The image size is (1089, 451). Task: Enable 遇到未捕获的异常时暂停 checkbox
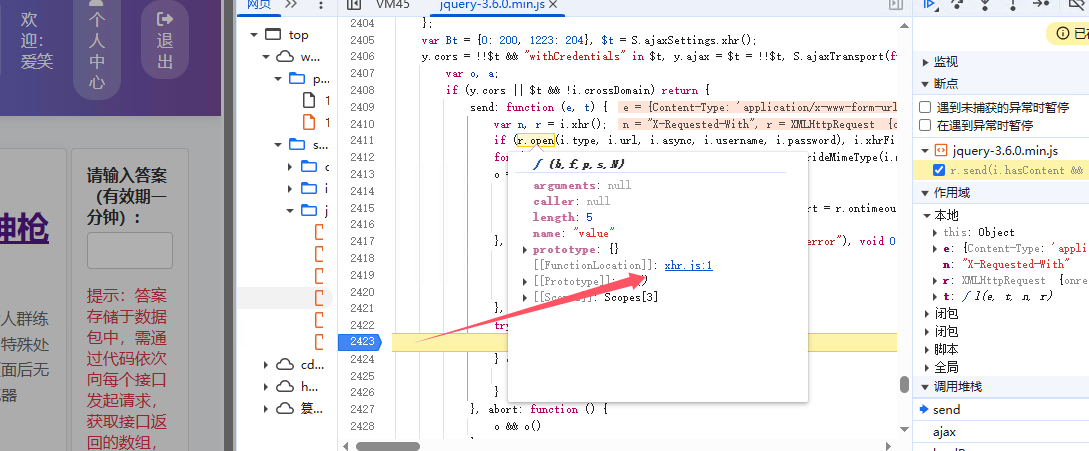coord(925,107)
